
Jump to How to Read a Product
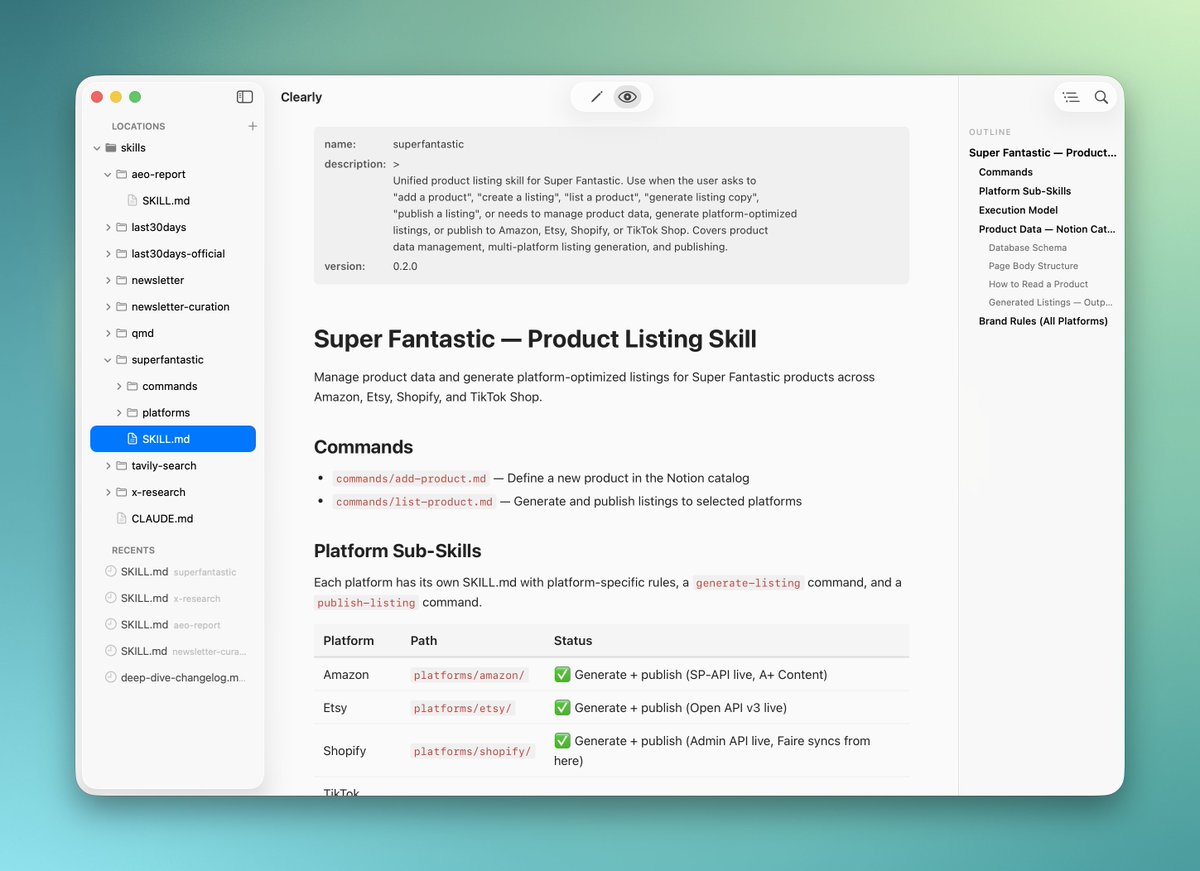click(1039, 284)
